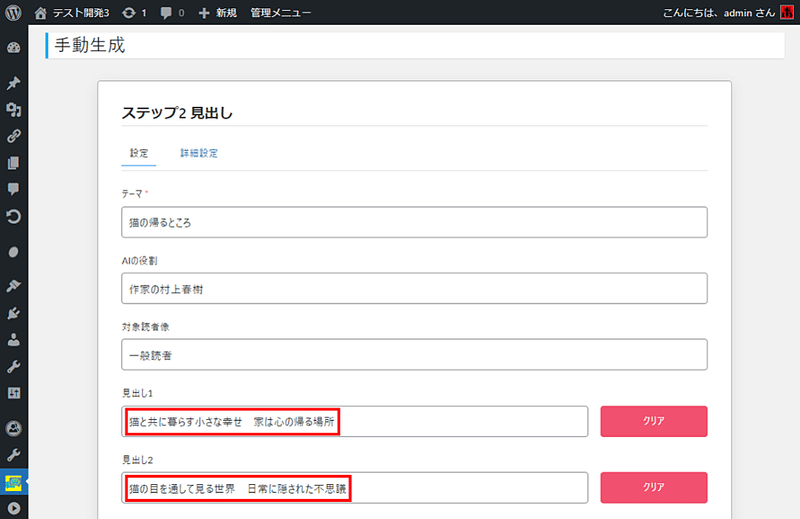Image resolution: width=800 pixels, height=519 pixels.
Task: Click the circled profile icon in sidebar
Action: (14, 428)
